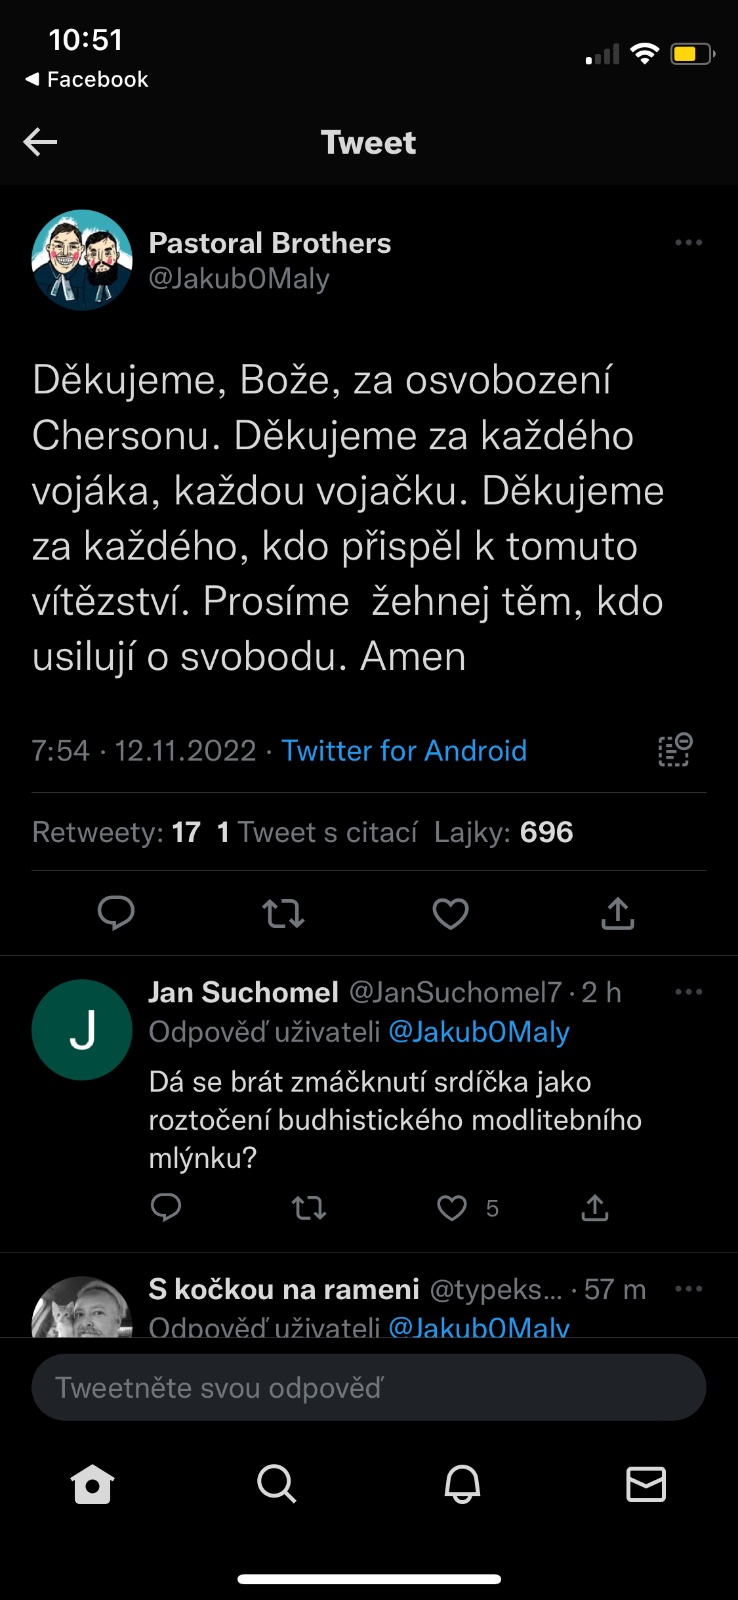Tap the 'Tweetněte svou odpověď' reply field
This screenshot has width=738, height=1600.
tap(369, 1387)
